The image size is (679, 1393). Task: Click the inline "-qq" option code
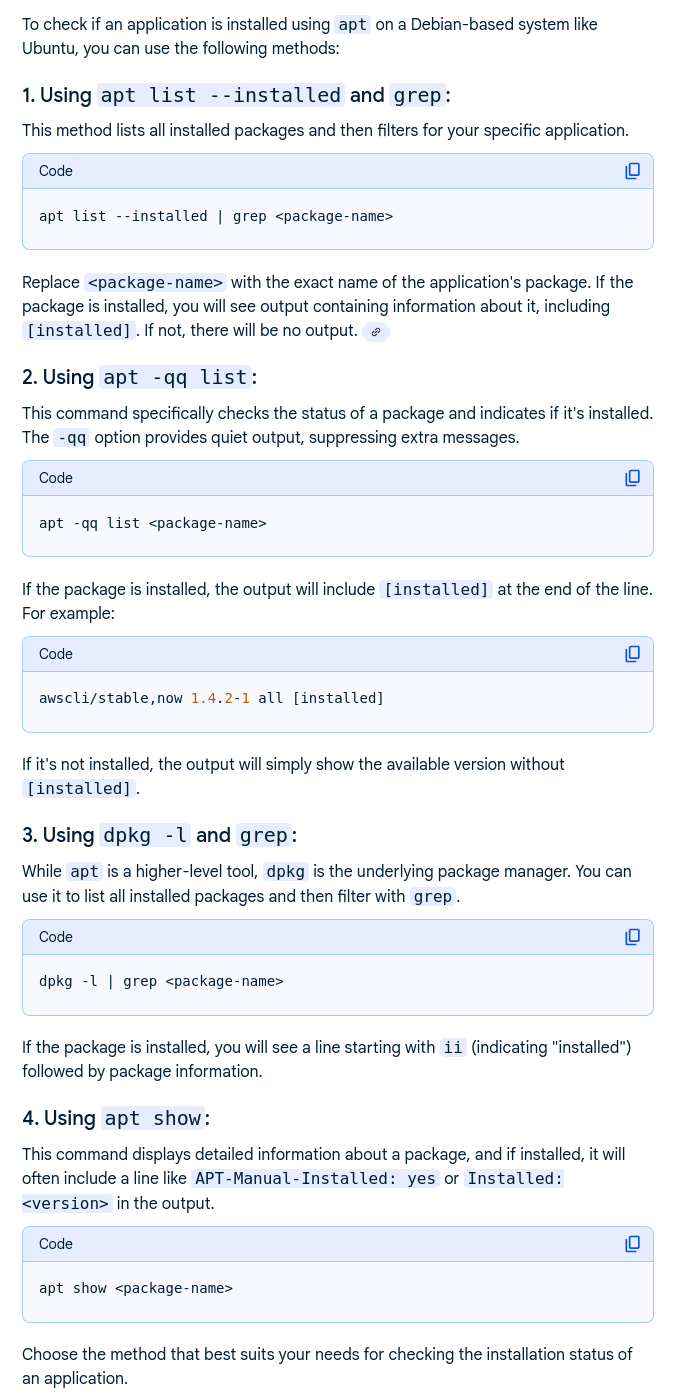[70, 438]
